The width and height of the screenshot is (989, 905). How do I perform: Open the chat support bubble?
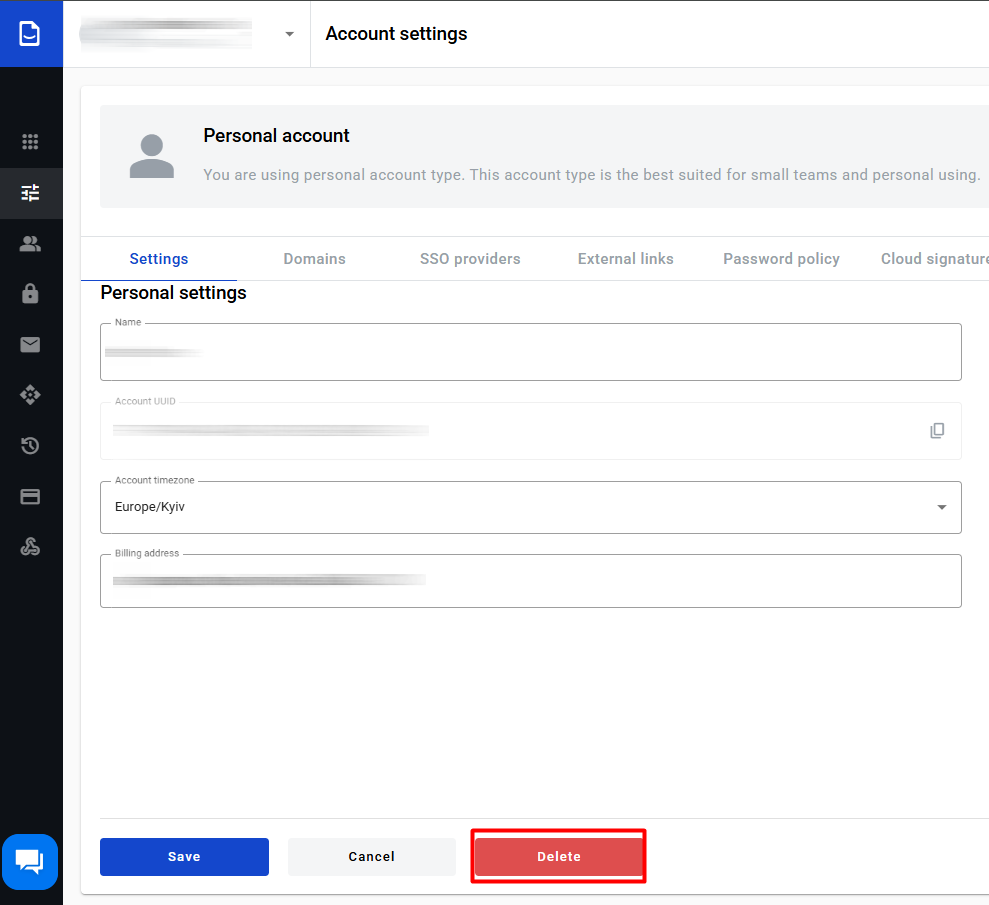click(x=30, y=861)
